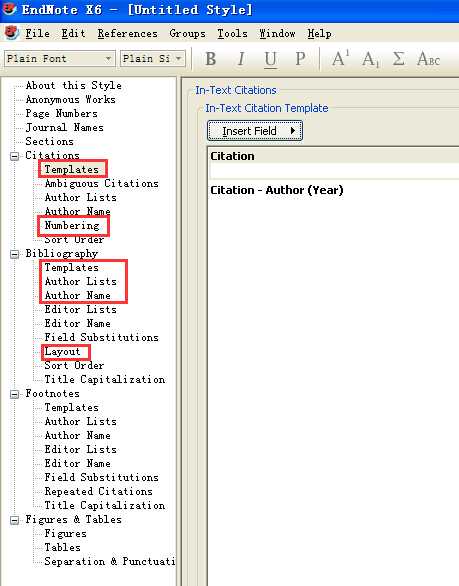This screenshot has width=459, height=586.
Task: Select Editor Lists under Bibliography
Action: [x=80, y=309]
